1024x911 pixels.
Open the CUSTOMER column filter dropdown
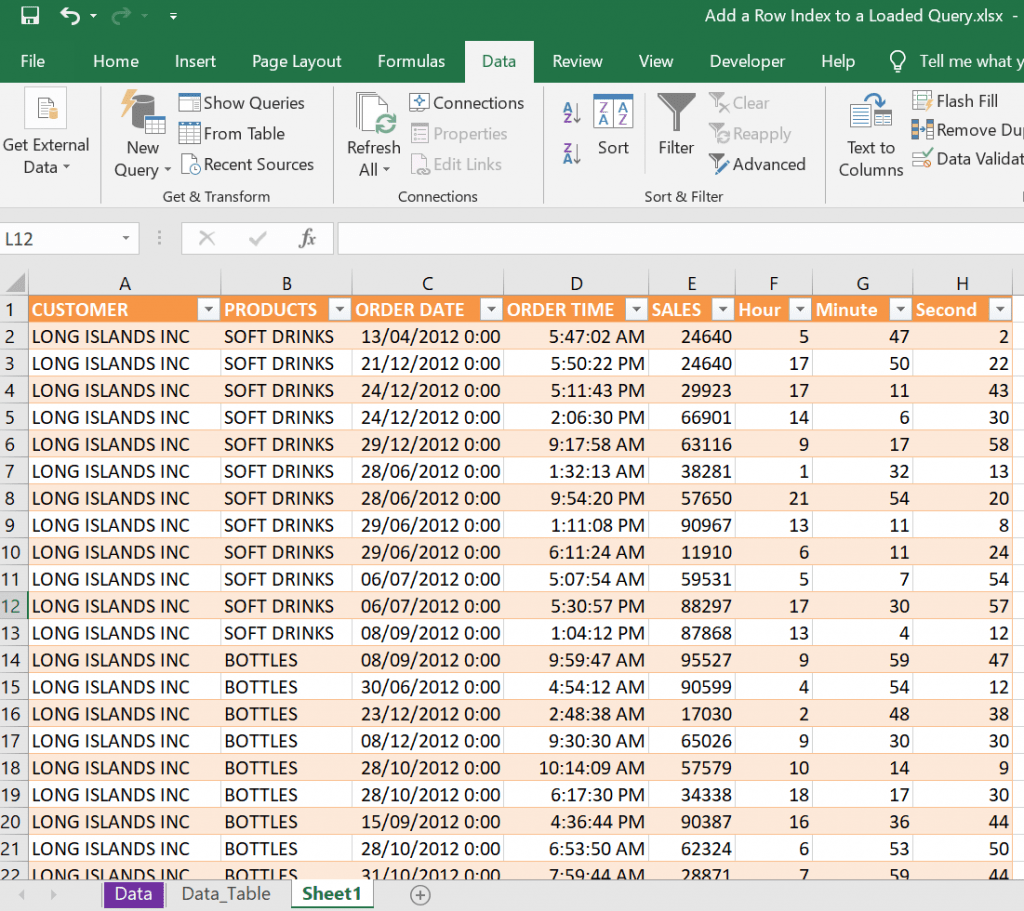tap(207, 309)
